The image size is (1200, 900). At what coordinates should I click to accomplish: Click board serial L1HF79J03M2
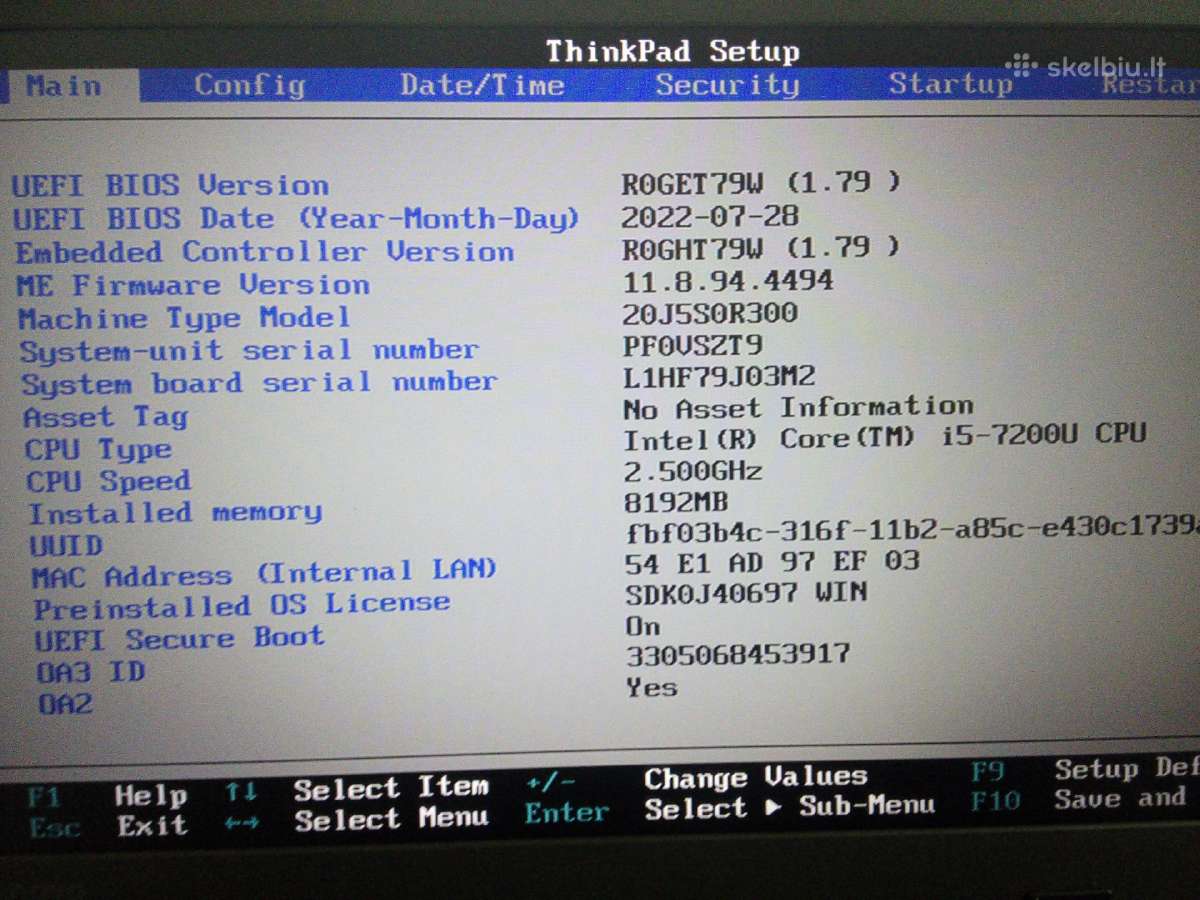point(719,377)
